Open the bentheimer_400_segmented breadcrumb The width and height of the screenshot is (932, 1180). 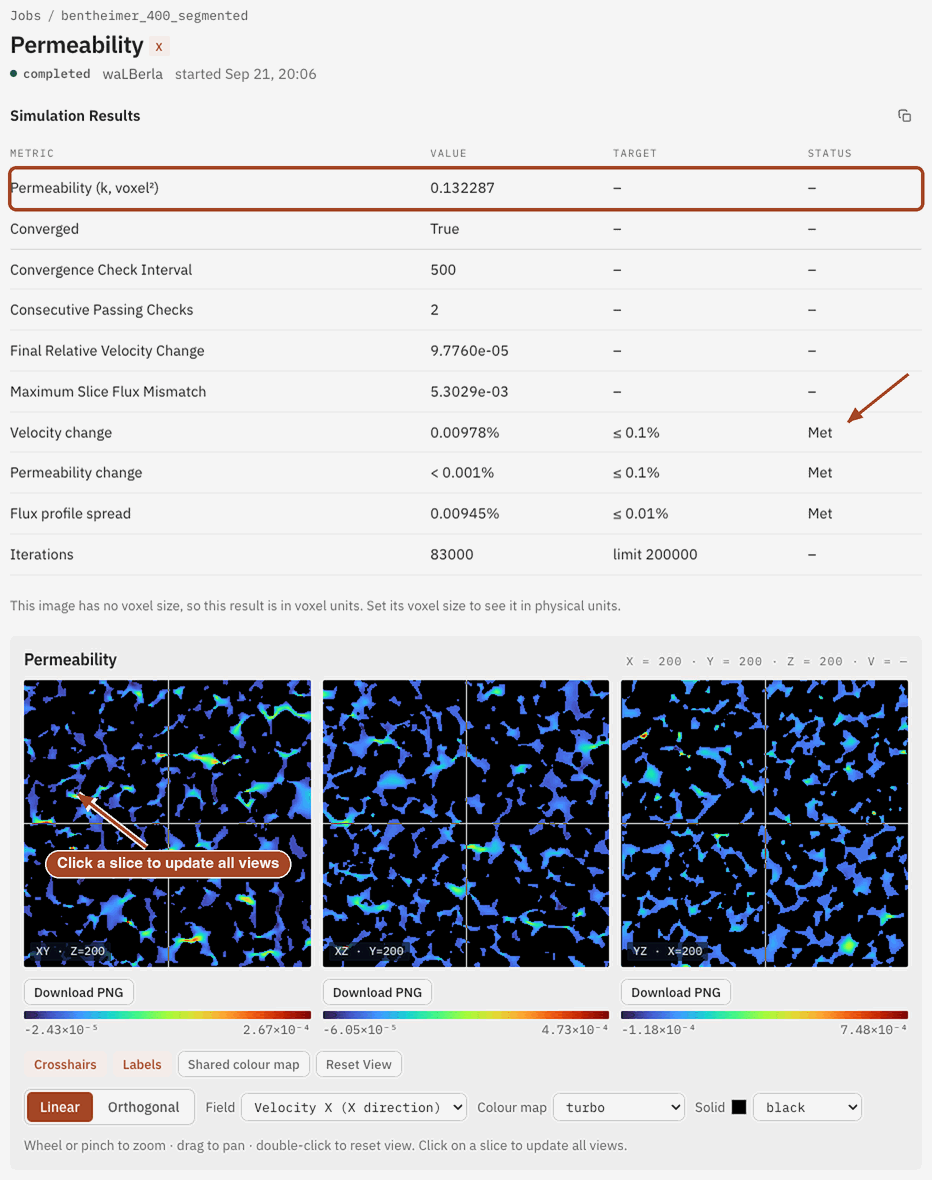pyautogui.click(x=154, y=16)
